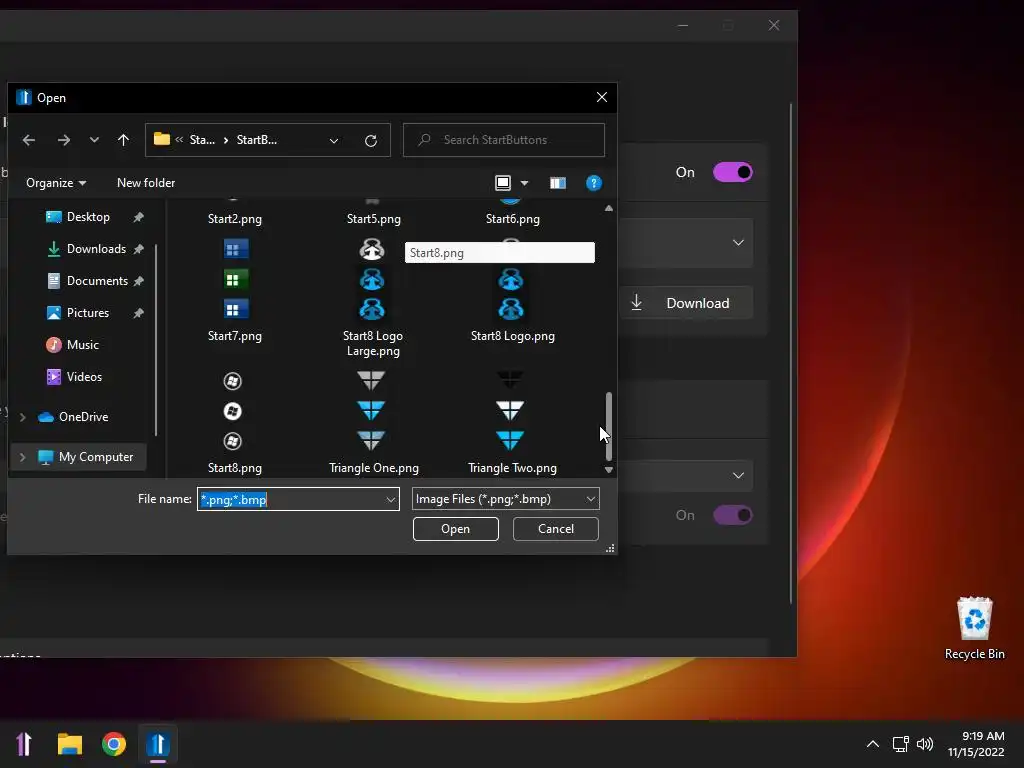Viewport: 1024px width, 768px height.
Task: Open view options dropdown arrow
Action: pyautogui.click(x=524, y=183)
